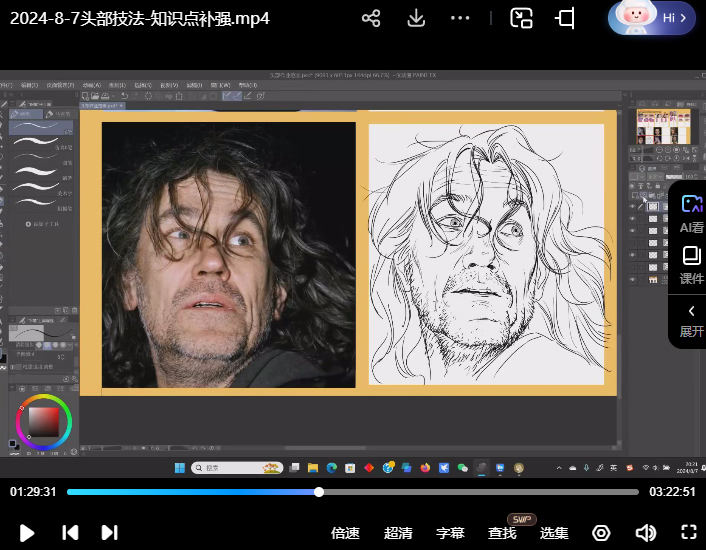Viewport: 706px width, 550px height.
Task: Click the share icon in top bar
Action: point(371,18)
